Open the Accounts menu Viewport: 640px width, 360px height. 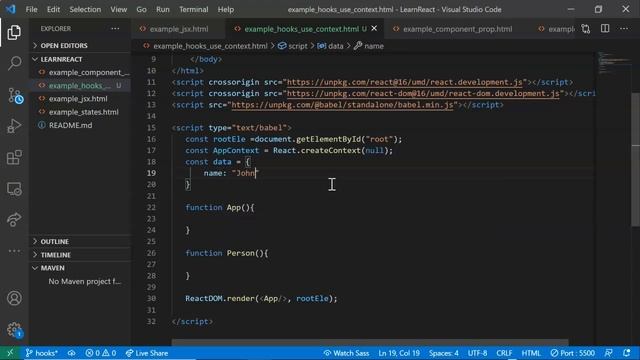(x=14, y=298)
